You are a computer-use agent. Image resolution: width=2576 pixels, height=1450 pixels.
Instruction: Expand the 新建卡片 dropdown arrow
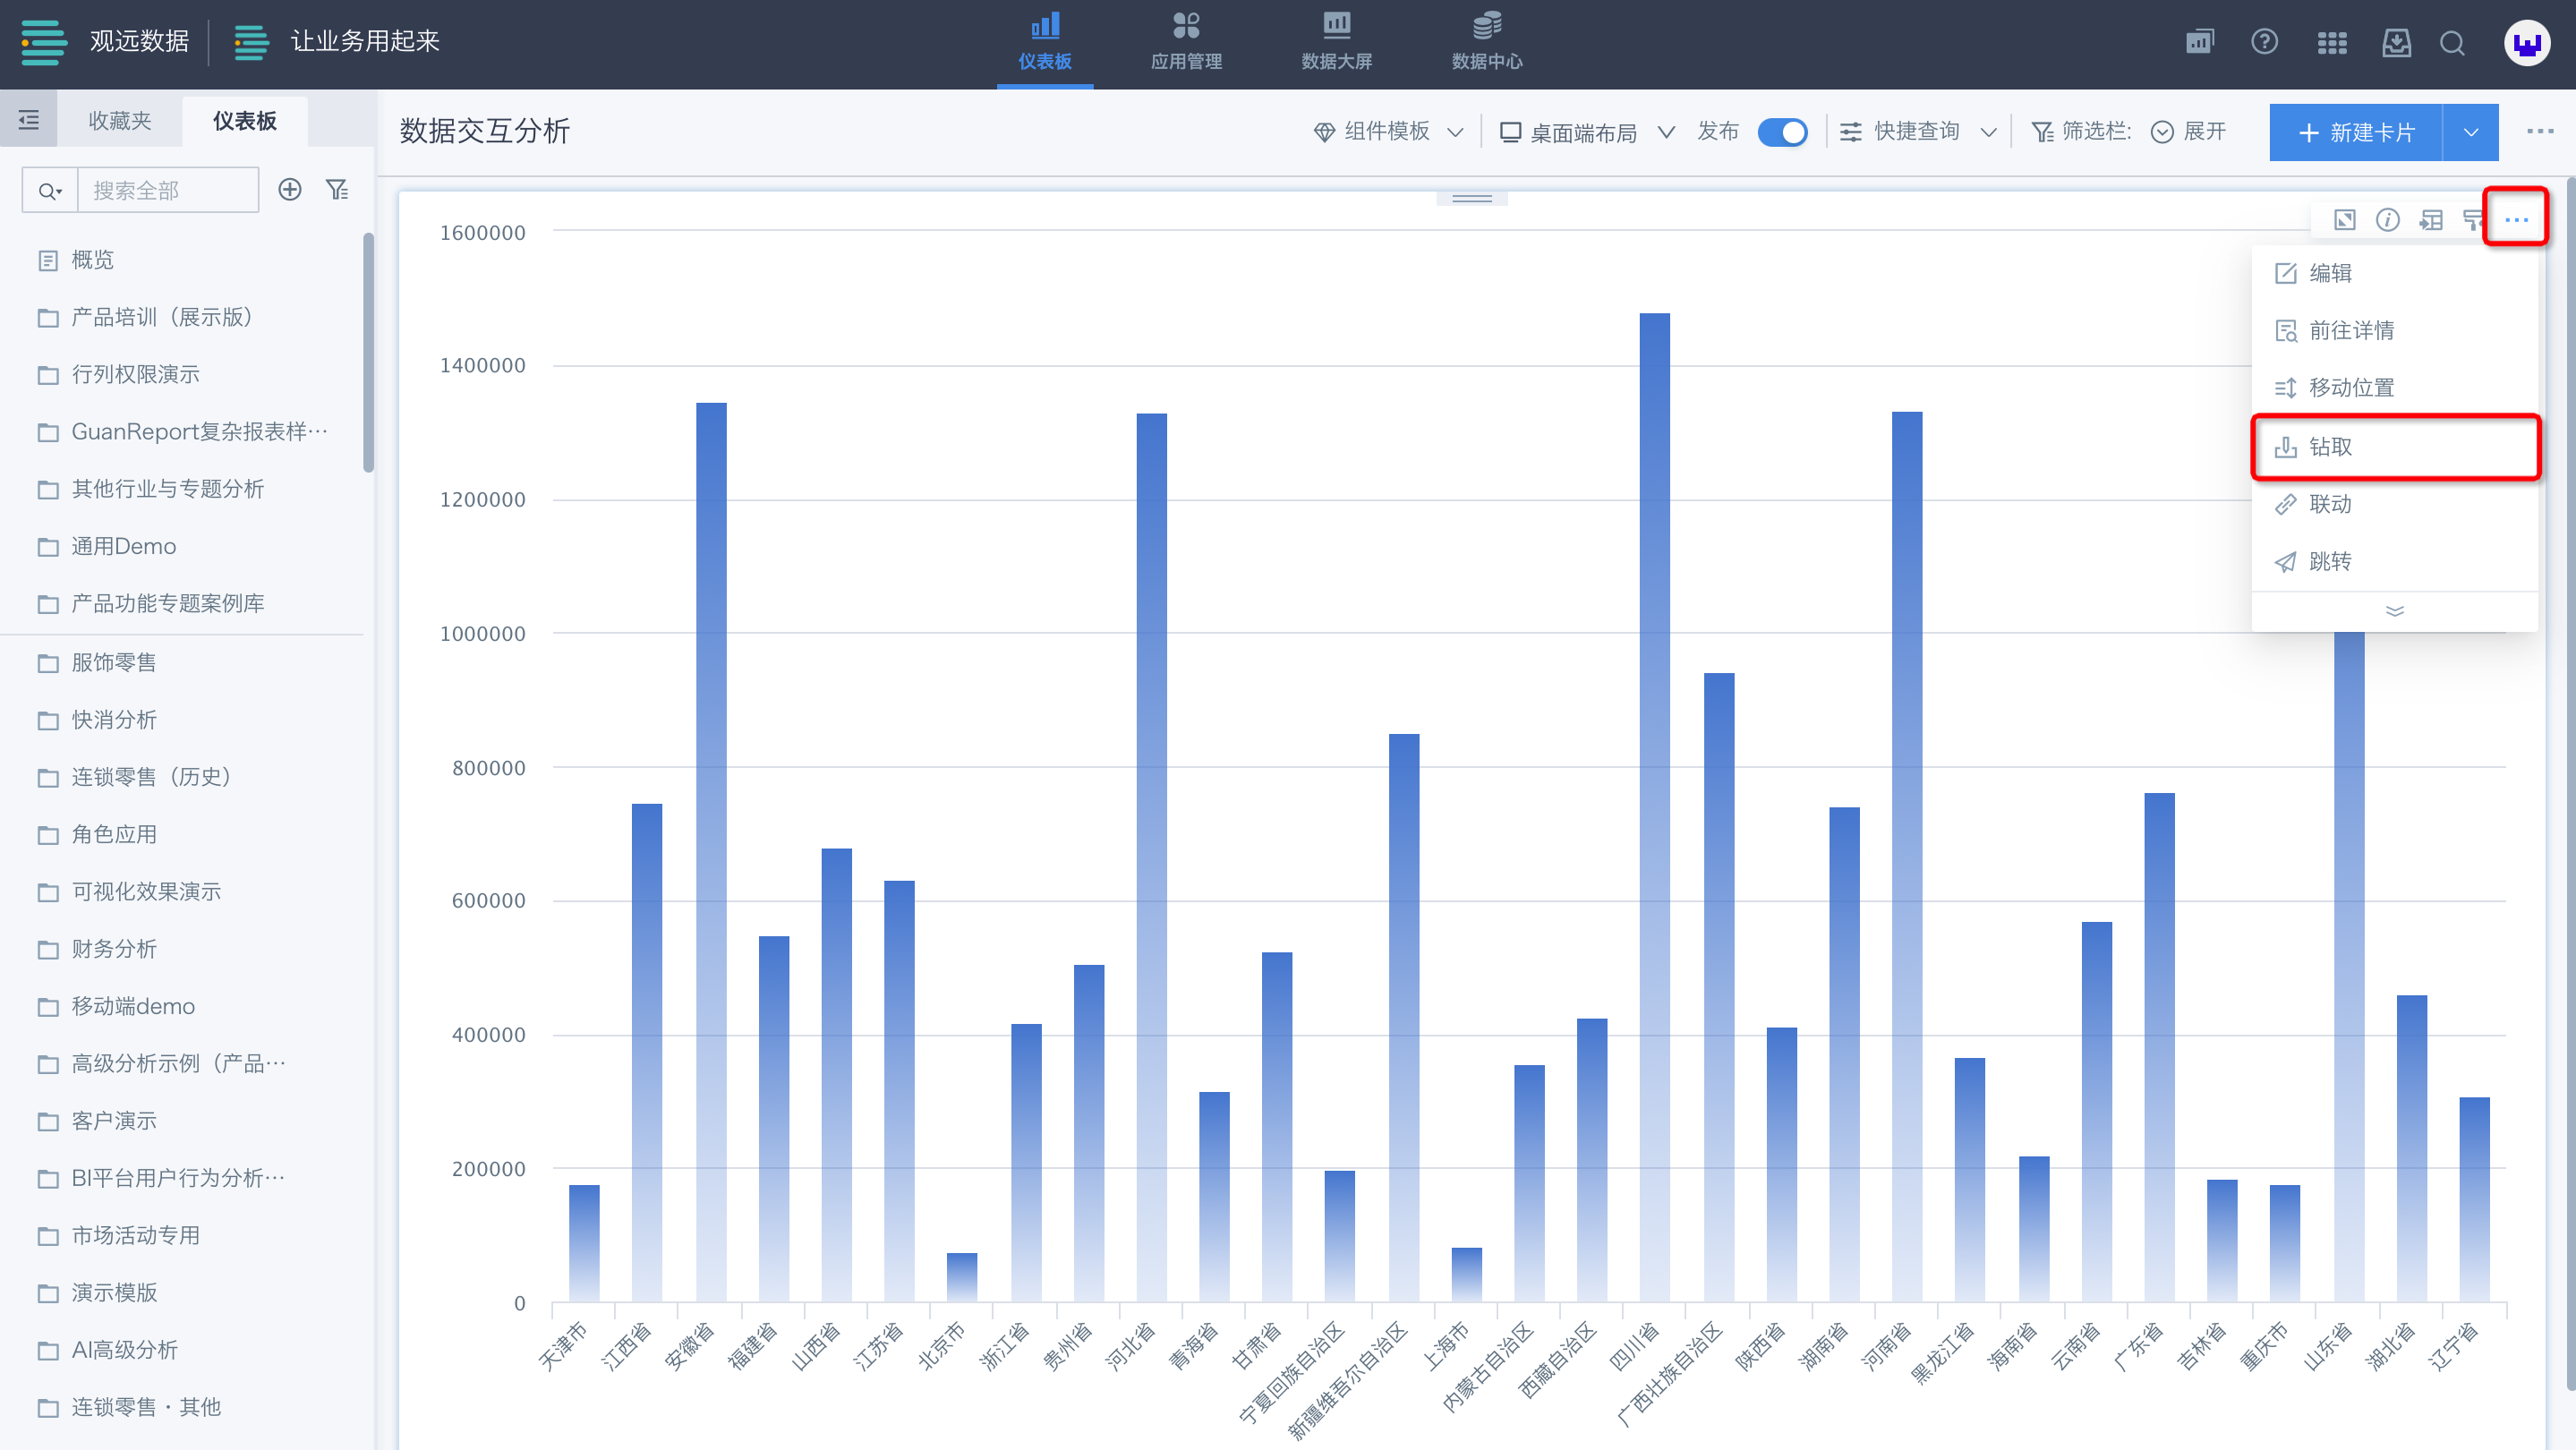click(x=2470, y=132)
